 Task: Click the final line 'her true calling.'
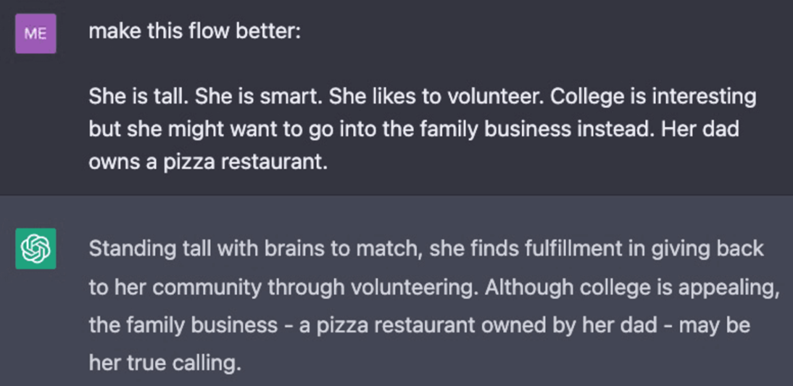[165, 363]
